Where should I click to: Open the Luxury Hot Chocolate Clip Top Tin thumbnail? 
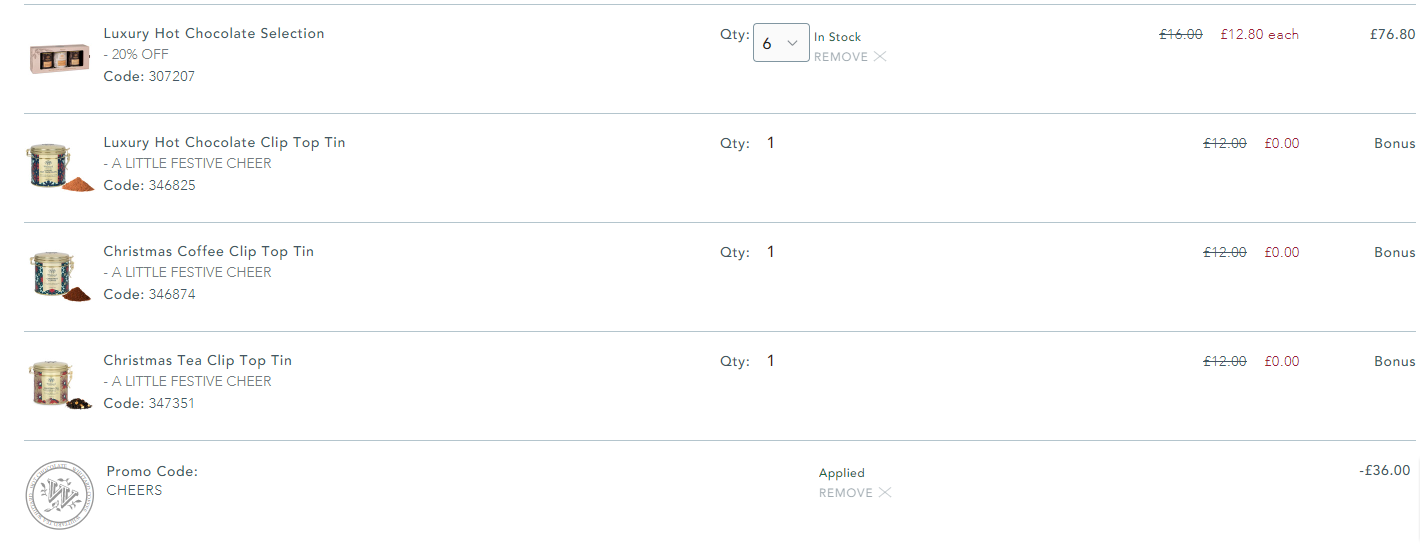point(60,166)
